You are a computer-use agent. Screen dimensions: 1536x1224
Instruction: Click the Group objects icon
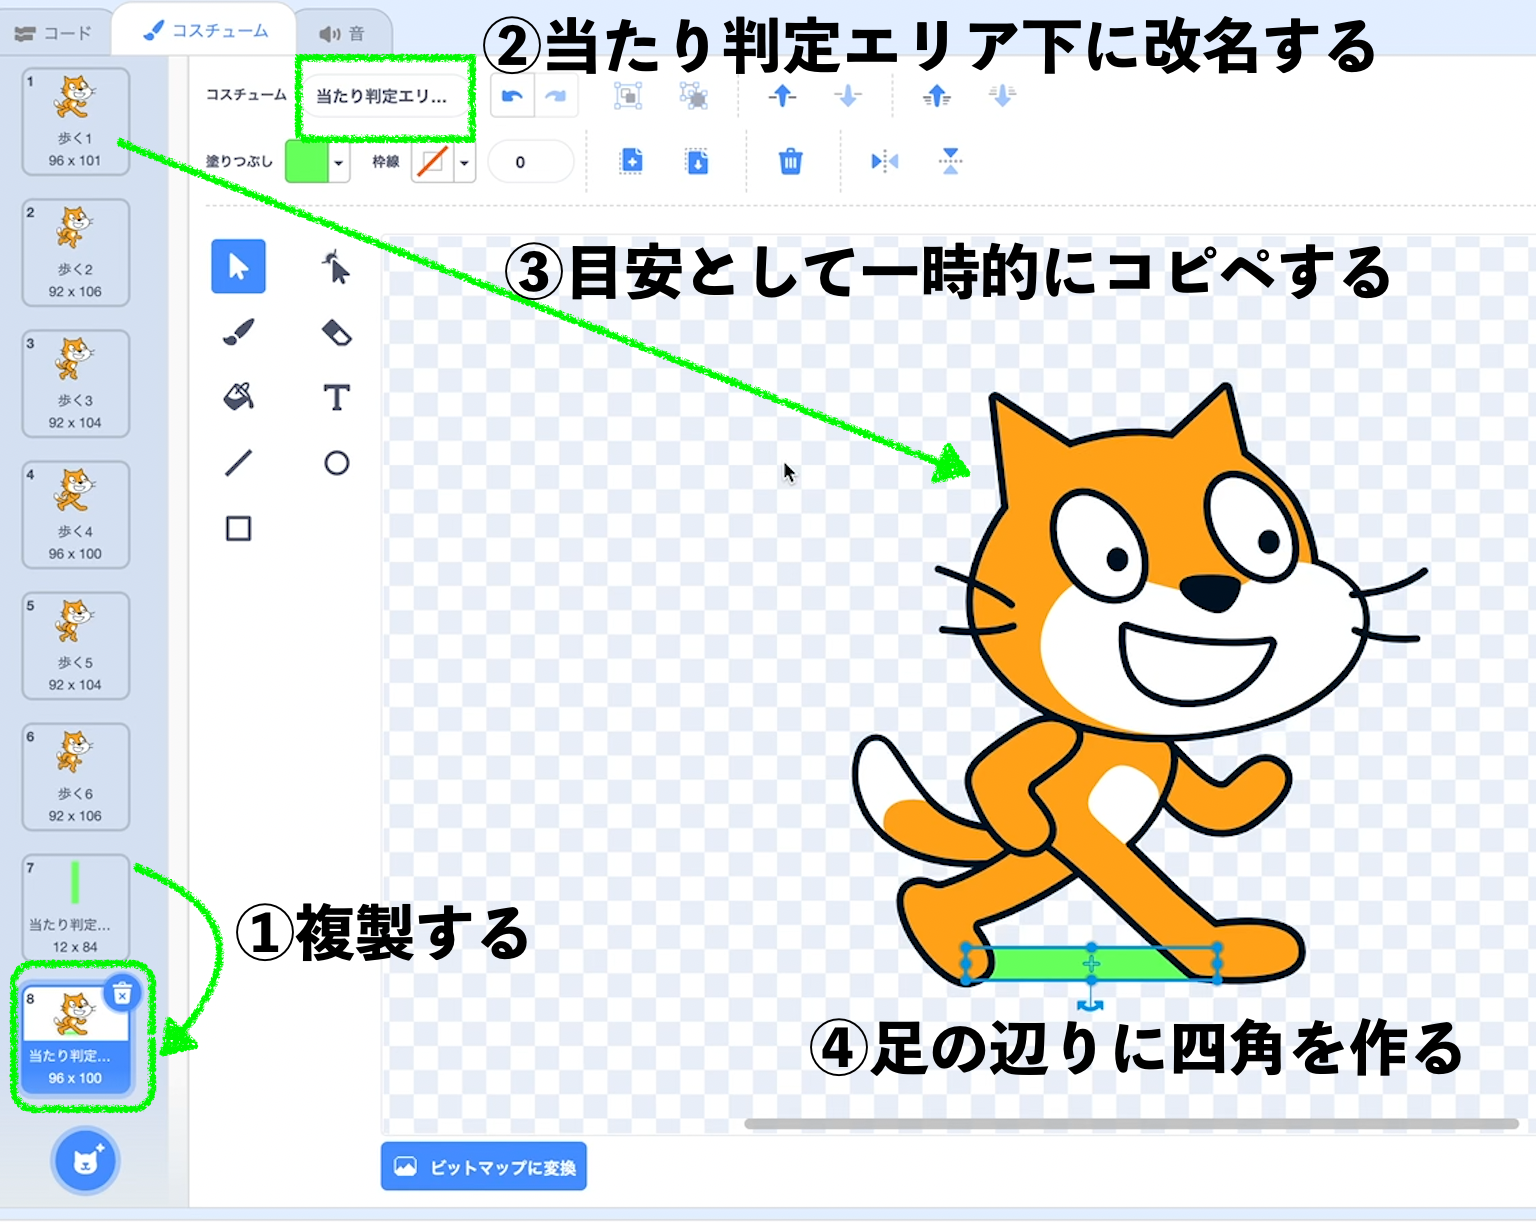628,96
